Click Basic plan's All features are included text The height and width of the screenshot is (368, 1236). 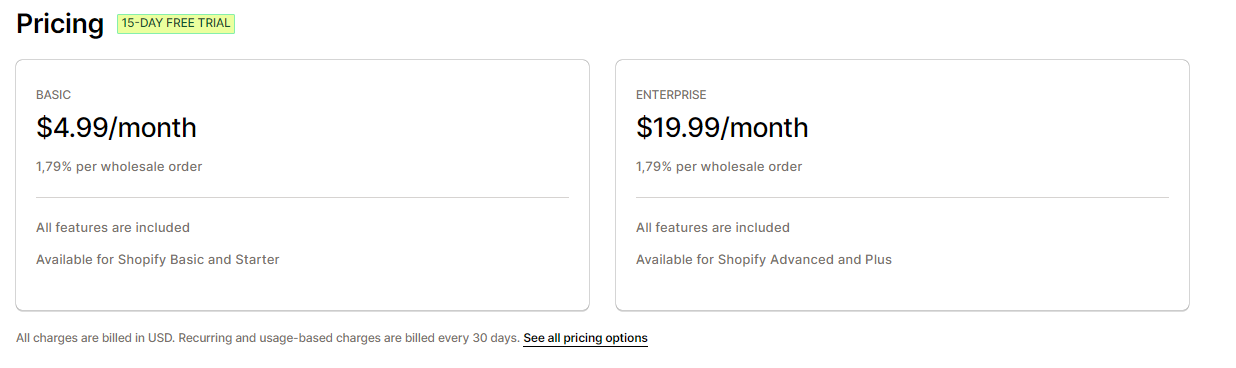[113, 228]
